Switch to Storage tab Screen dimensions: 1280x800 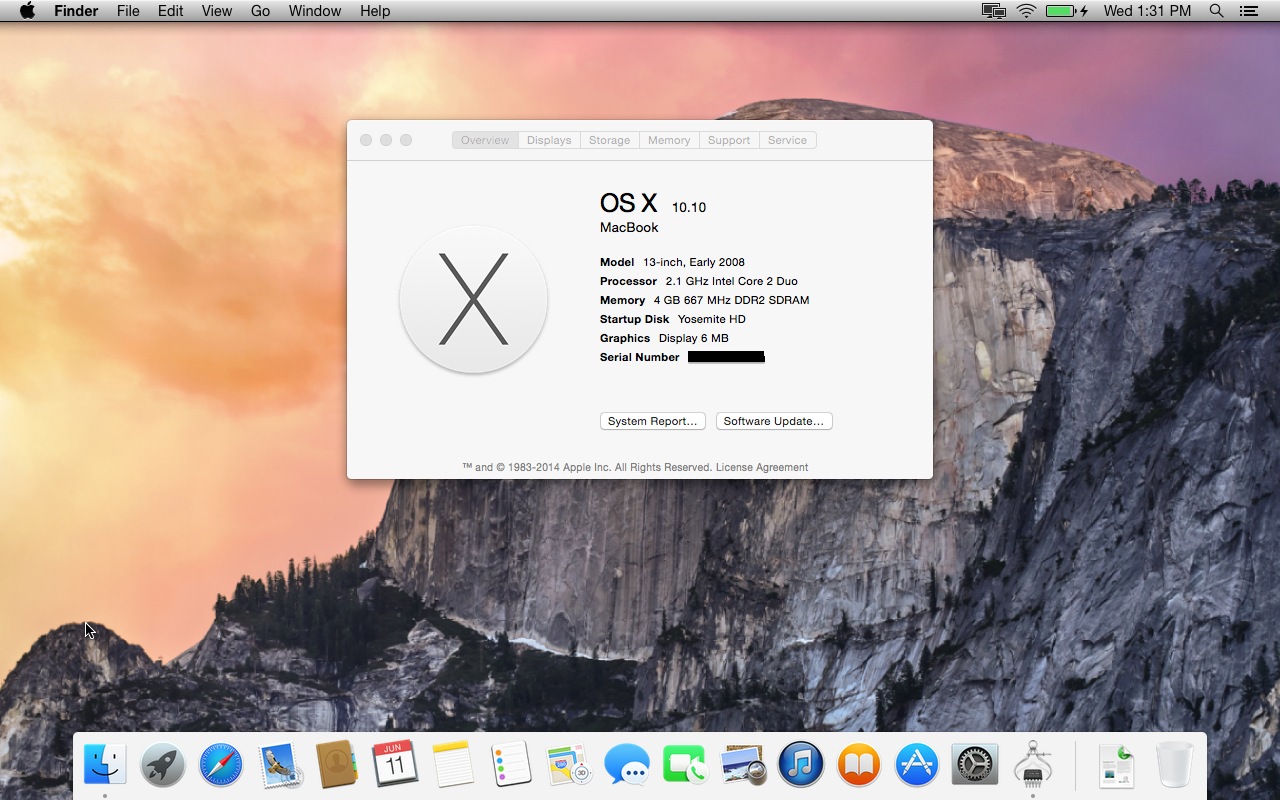(x=609, y=140)
